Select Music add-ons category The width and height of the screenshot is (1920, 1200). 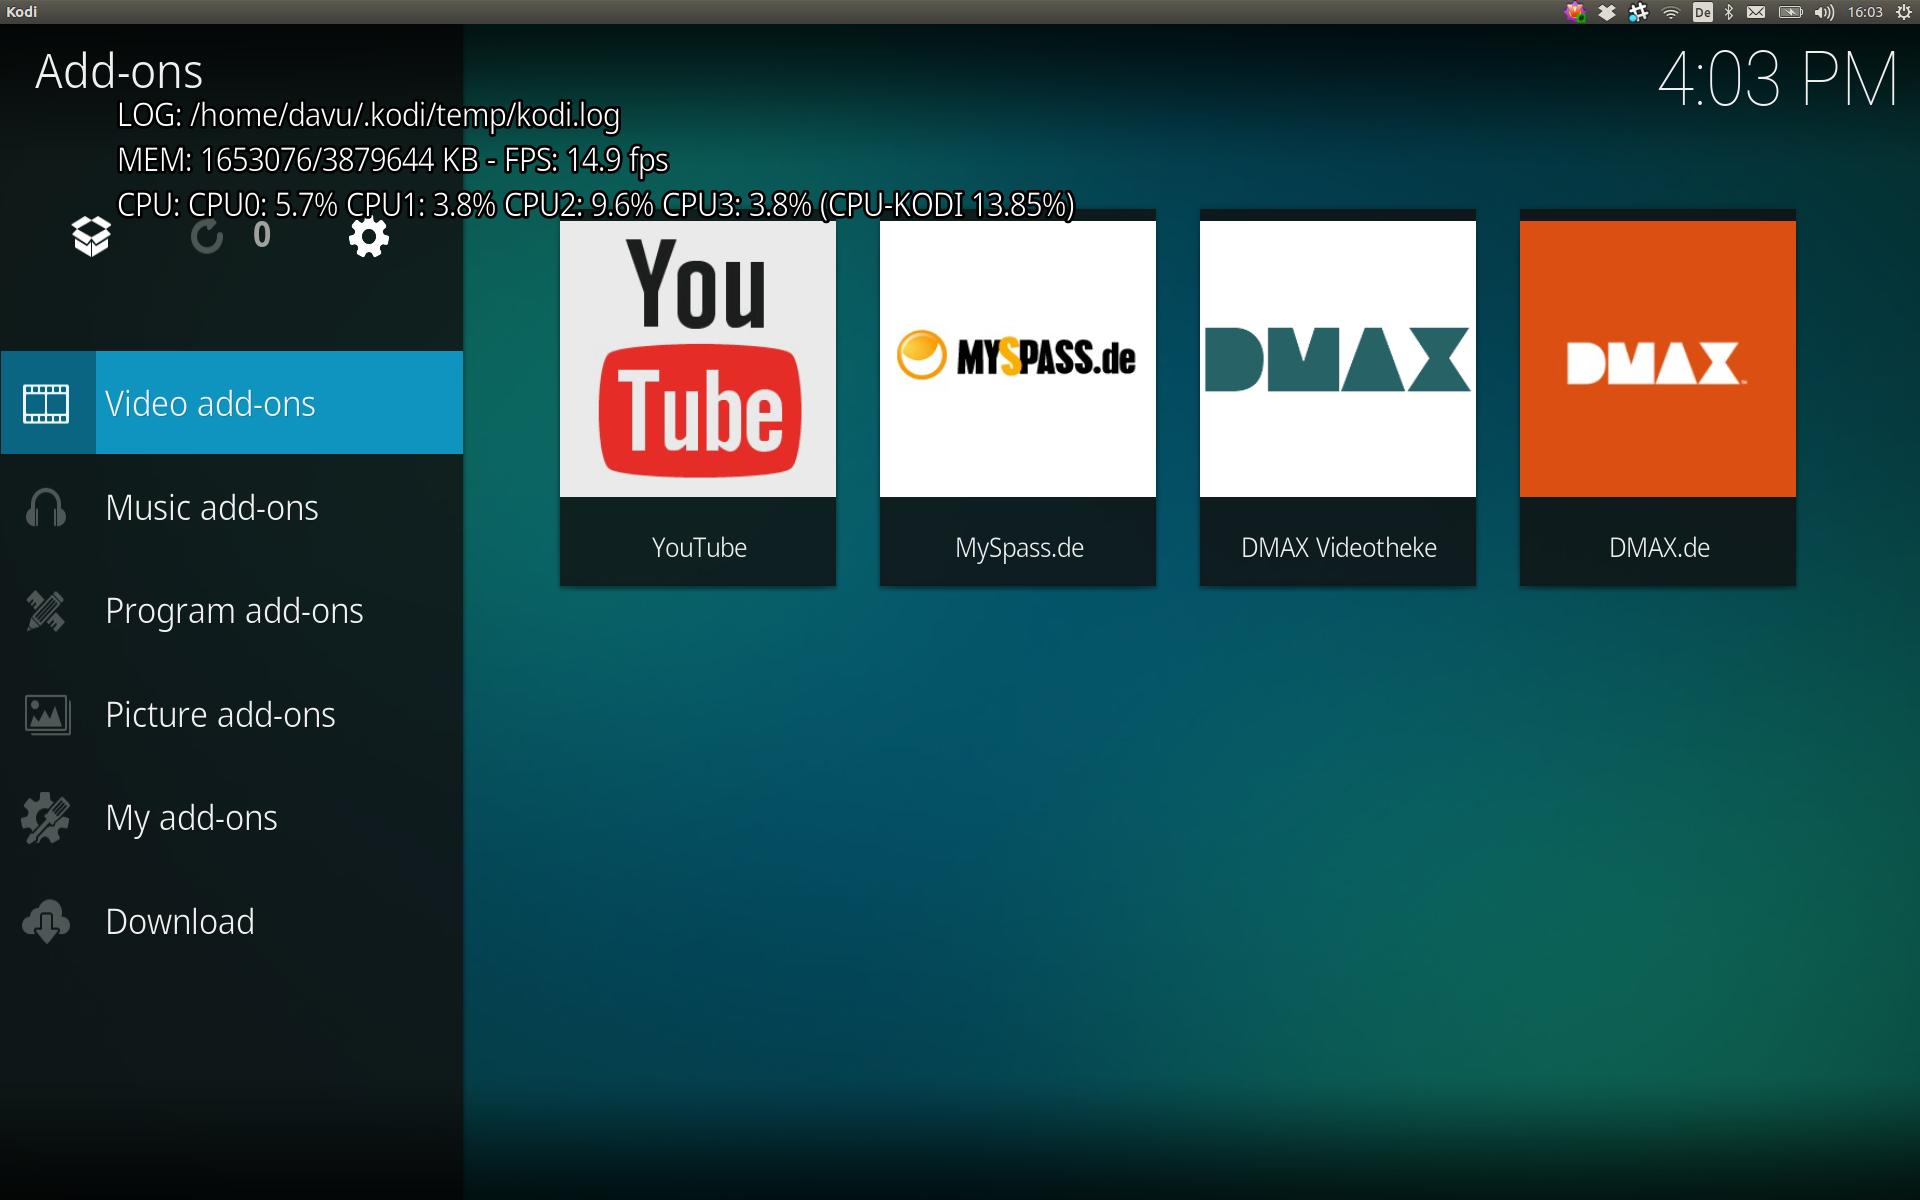tap(232, 507)
